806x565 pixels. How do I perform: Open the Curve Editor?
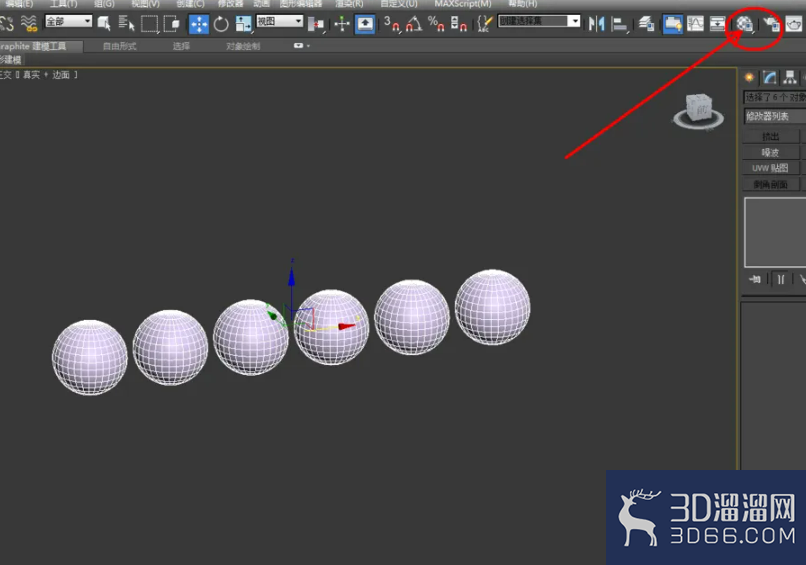(695, 24)
